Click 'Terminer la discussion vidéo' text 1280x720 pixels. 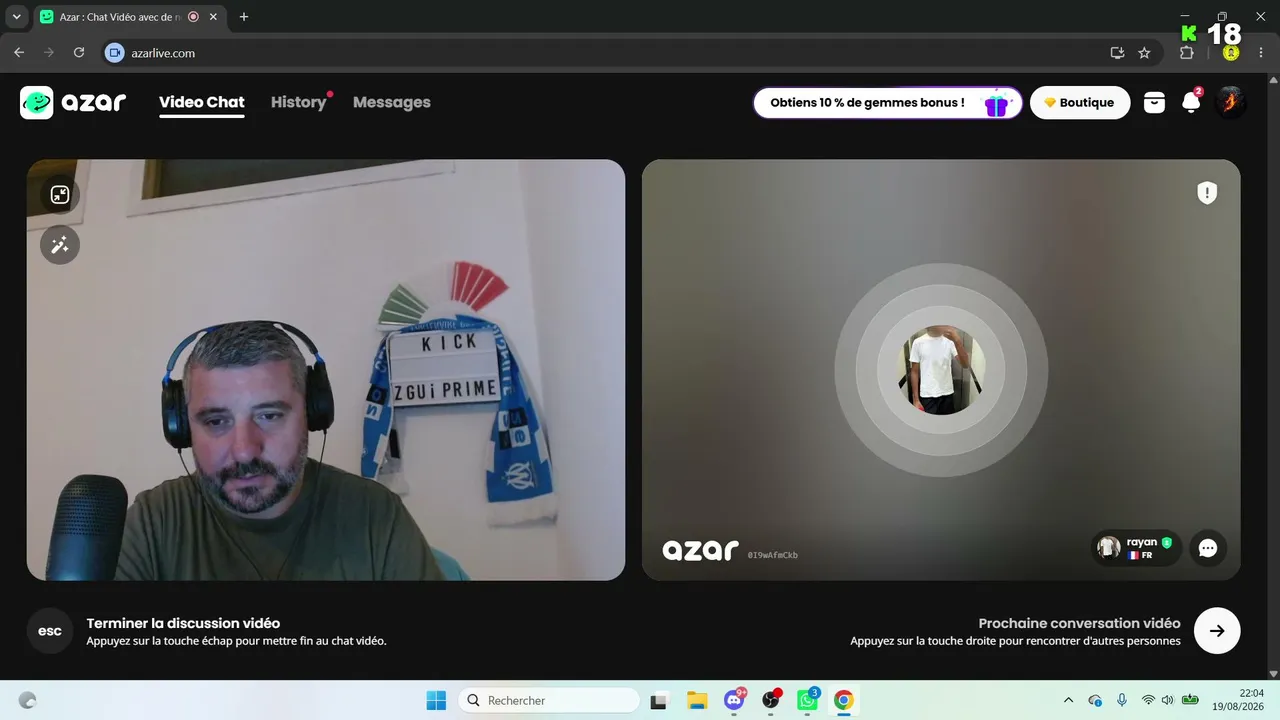coord(183,623)
